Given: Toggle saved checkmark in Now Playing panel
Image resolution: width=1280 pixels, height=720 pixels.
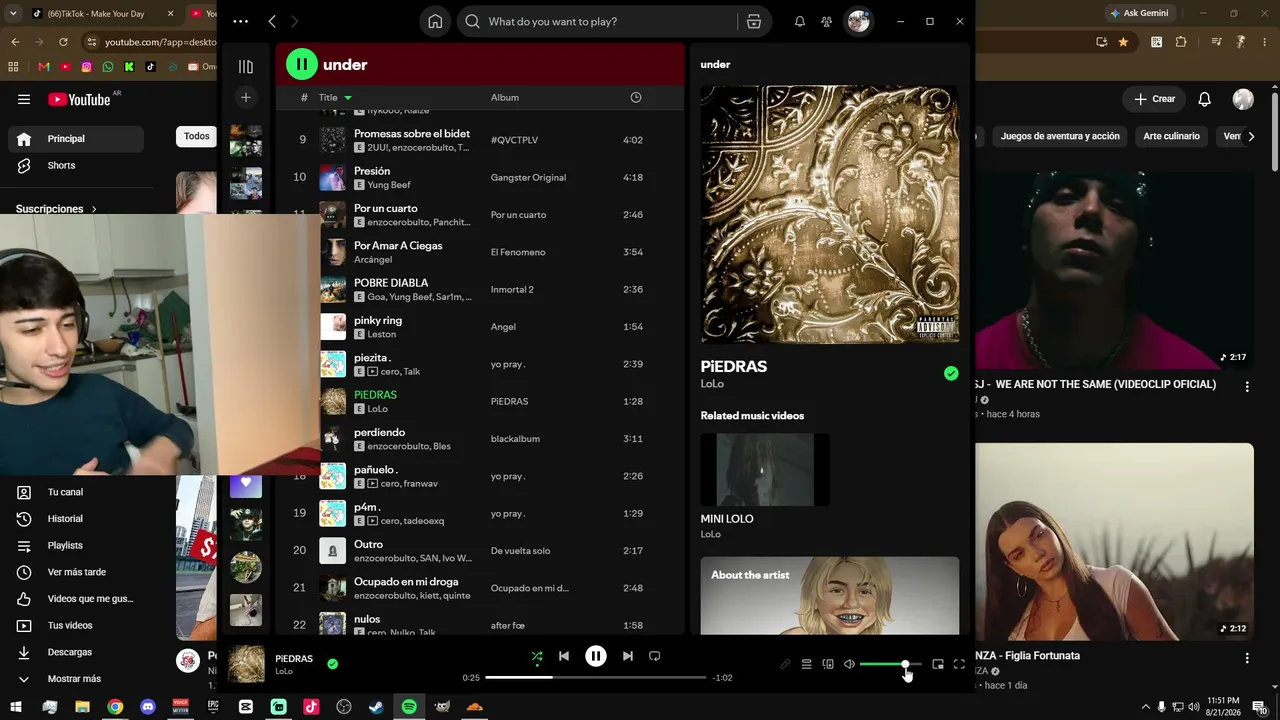Looking at the screenshot, I should [951, 373].
